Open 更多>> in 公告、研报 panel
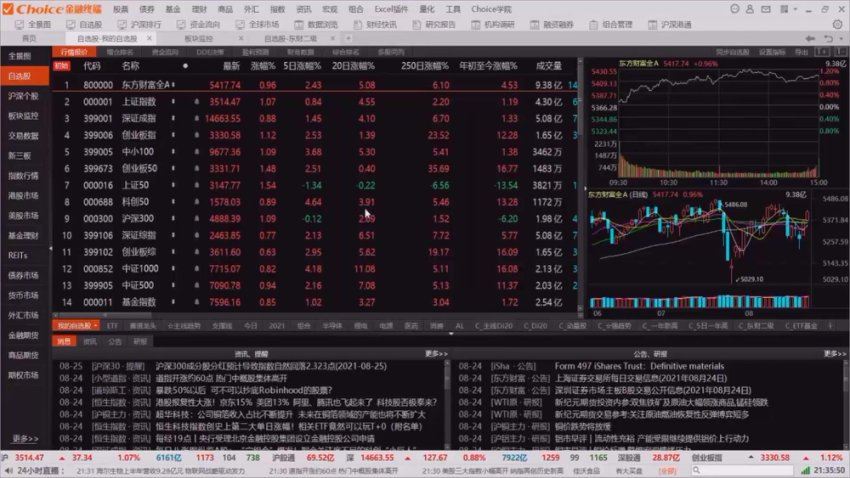The image size is (850, 478). pos(834,354)
